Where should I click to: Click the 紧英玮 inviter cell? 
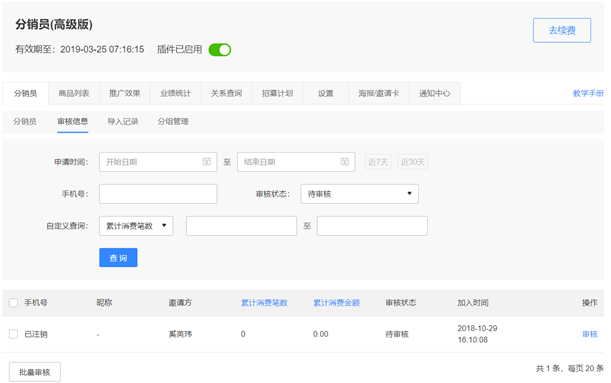click(180, 334)
